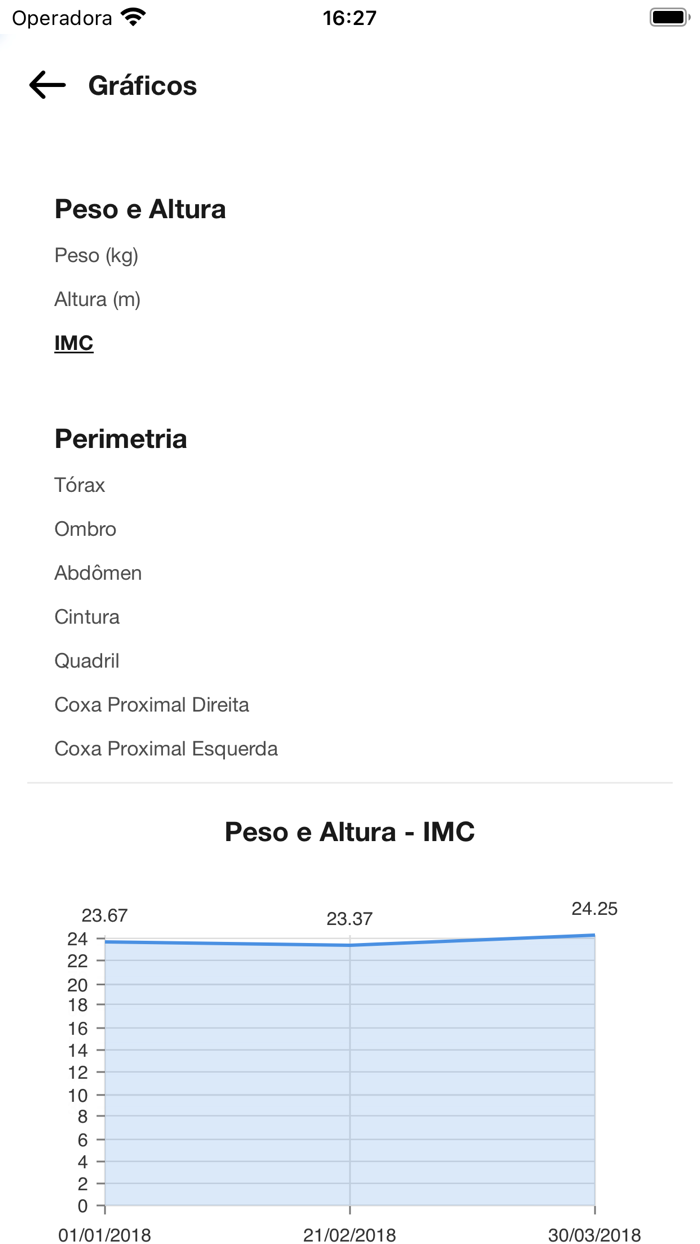Choose Coxa Proximal Direita

(x=152, y=705)
